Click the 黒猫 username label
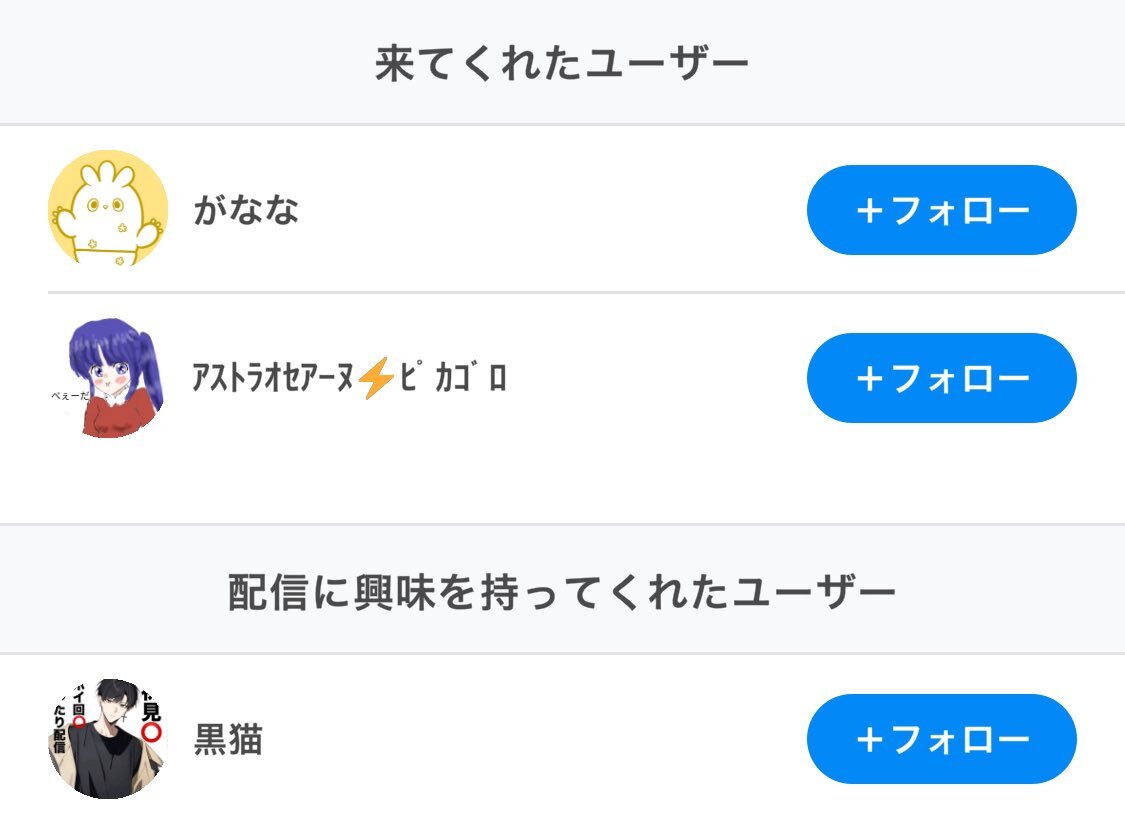This screenshot has width=1125, height=816. 228,740
